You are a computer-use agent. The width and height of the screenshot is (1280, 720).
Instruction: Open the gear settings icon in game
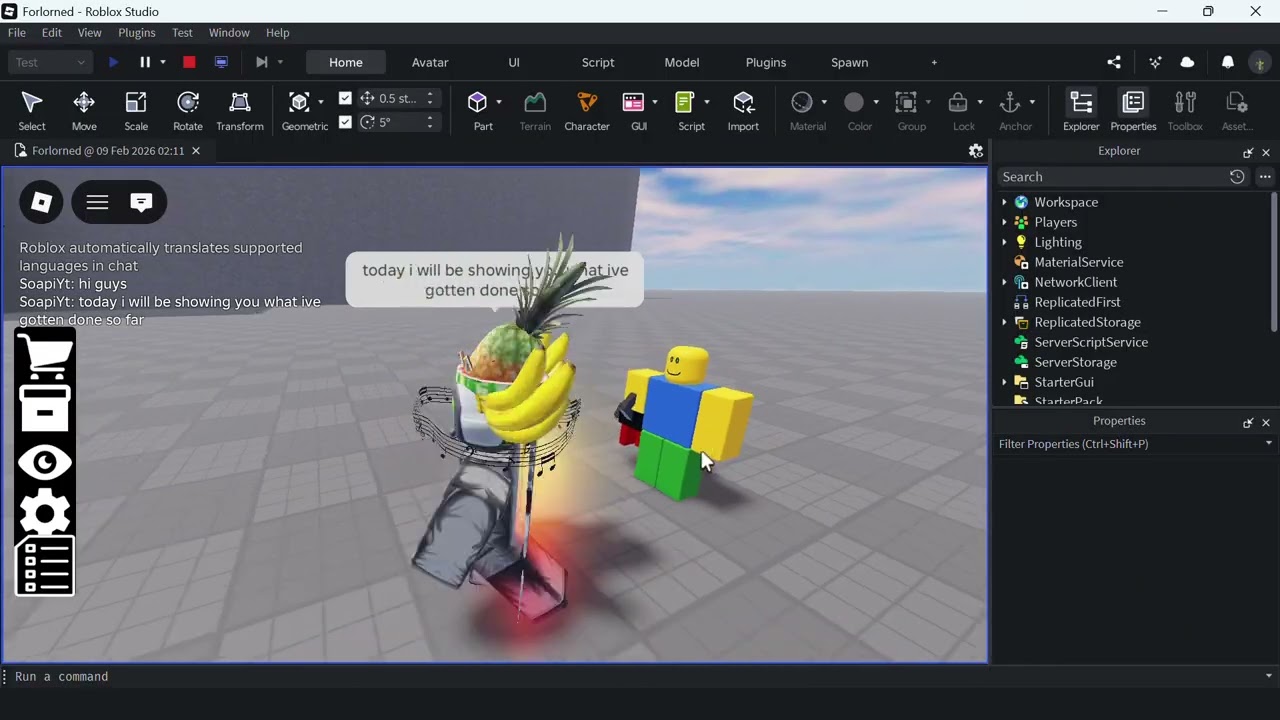45,514
